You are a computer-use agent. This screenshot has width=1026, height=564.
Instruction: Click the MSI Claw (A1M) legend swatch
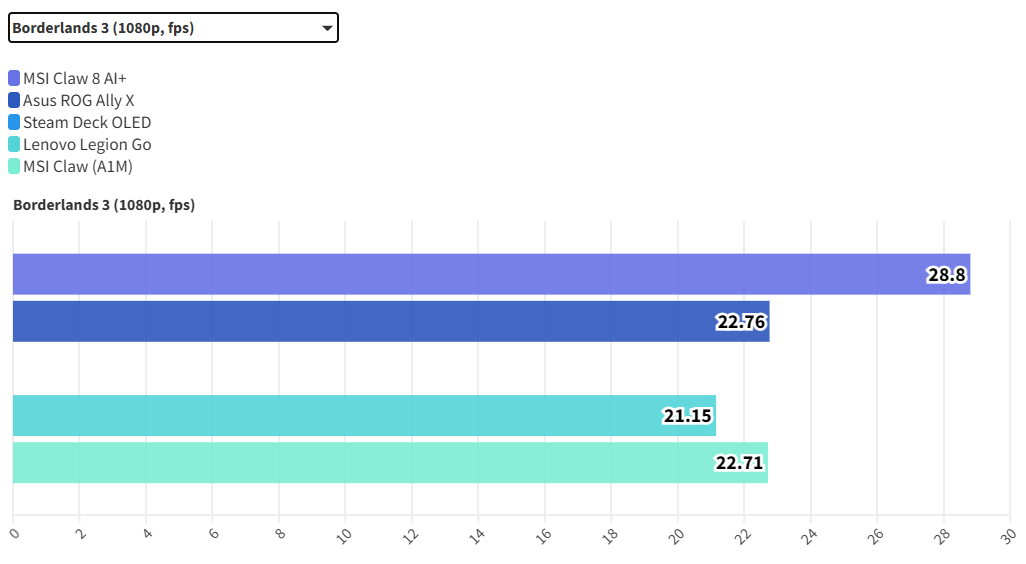click(x=14, y=166)
